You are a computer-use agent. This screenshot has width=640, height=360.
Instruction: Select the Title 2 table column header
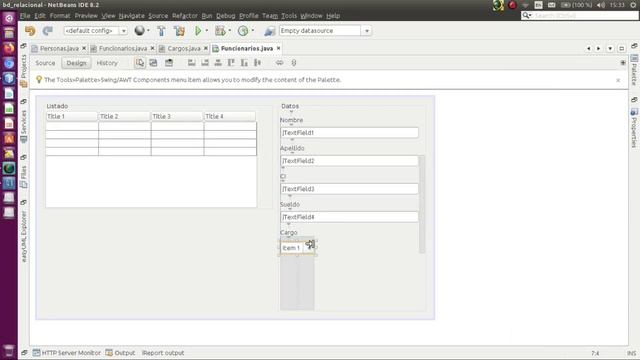pos(124,116)
